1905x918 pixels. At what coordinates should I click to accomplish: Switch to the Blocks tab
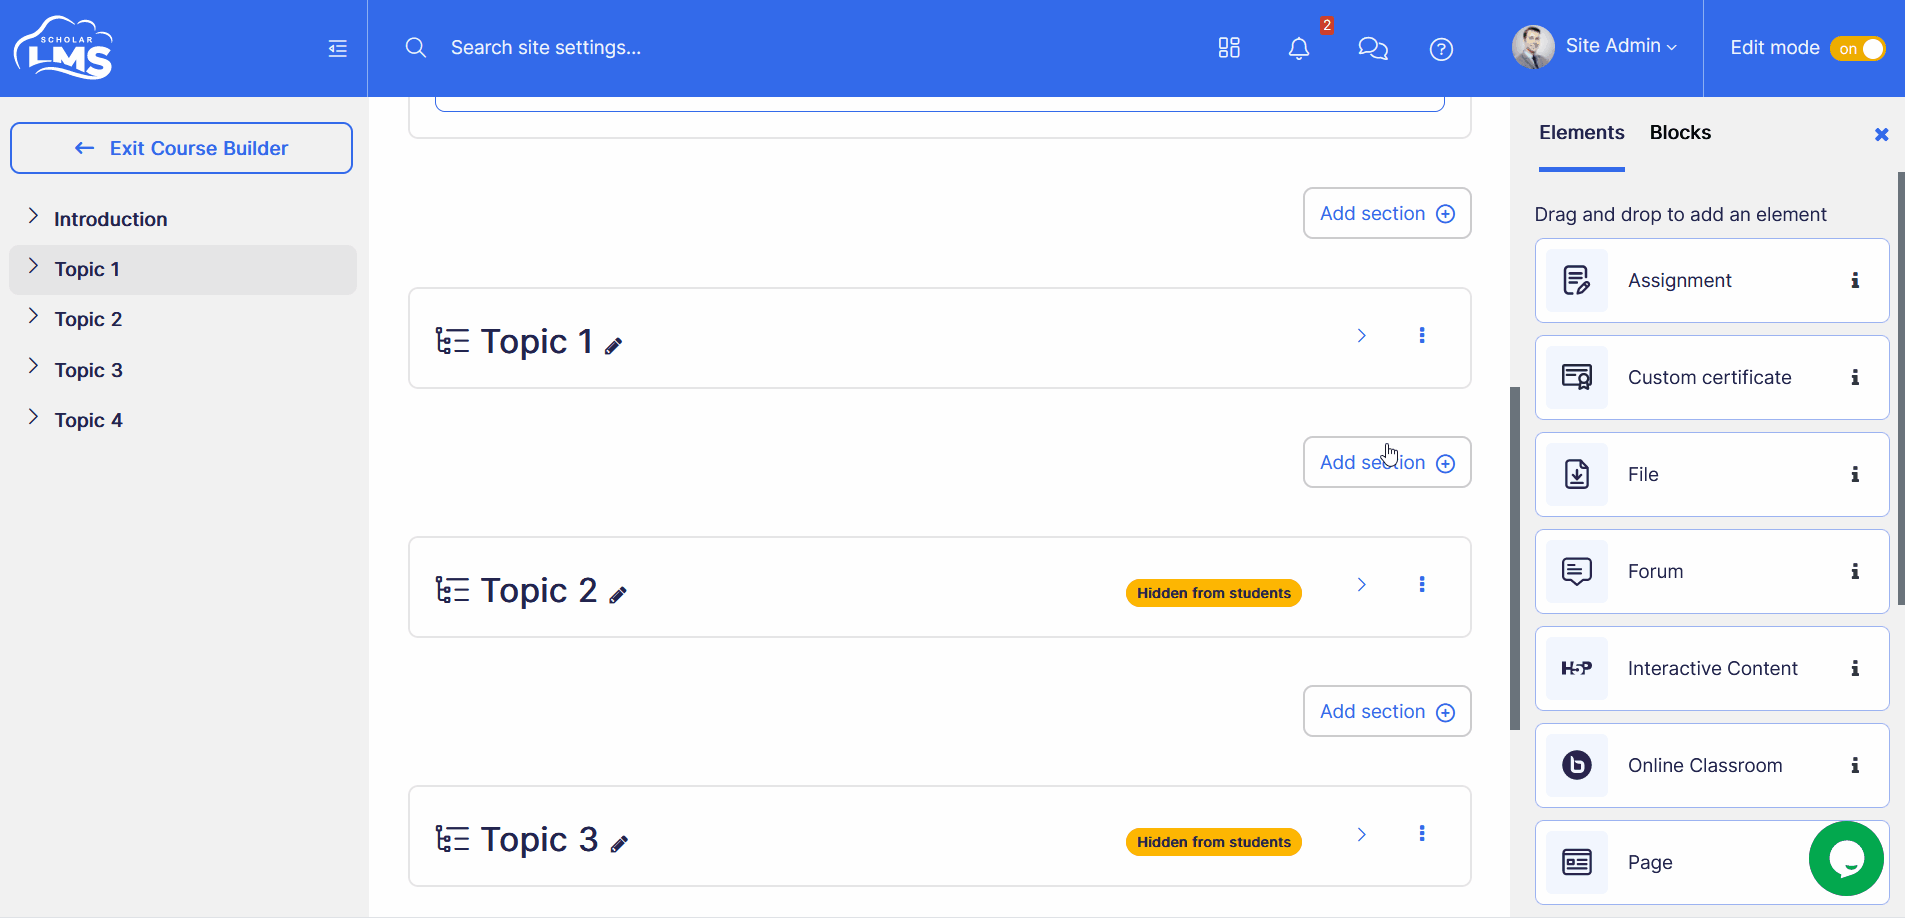tap(1680, 133)
